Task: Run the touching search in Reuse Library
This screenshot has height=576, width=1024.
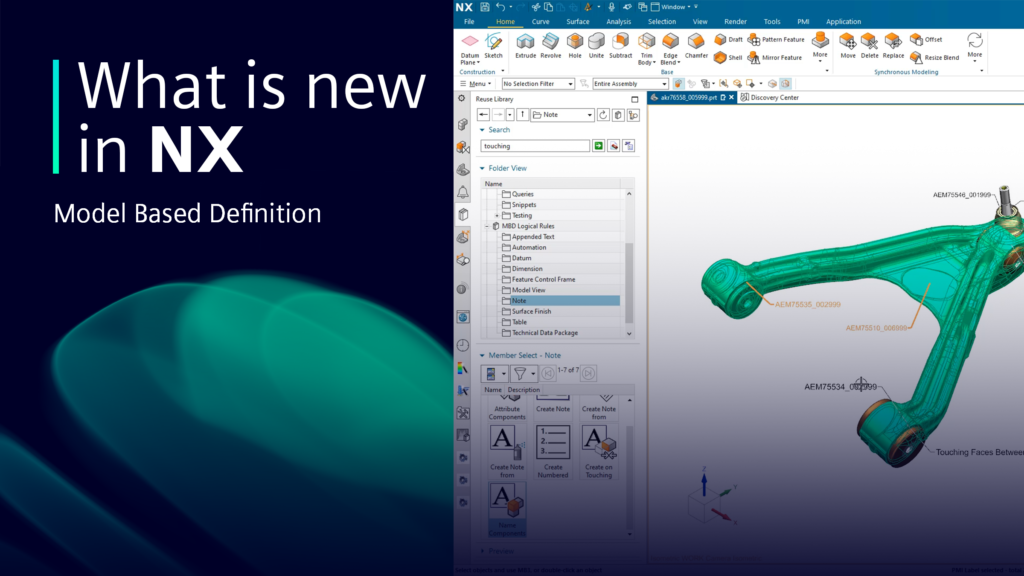Action: (597, 146)
